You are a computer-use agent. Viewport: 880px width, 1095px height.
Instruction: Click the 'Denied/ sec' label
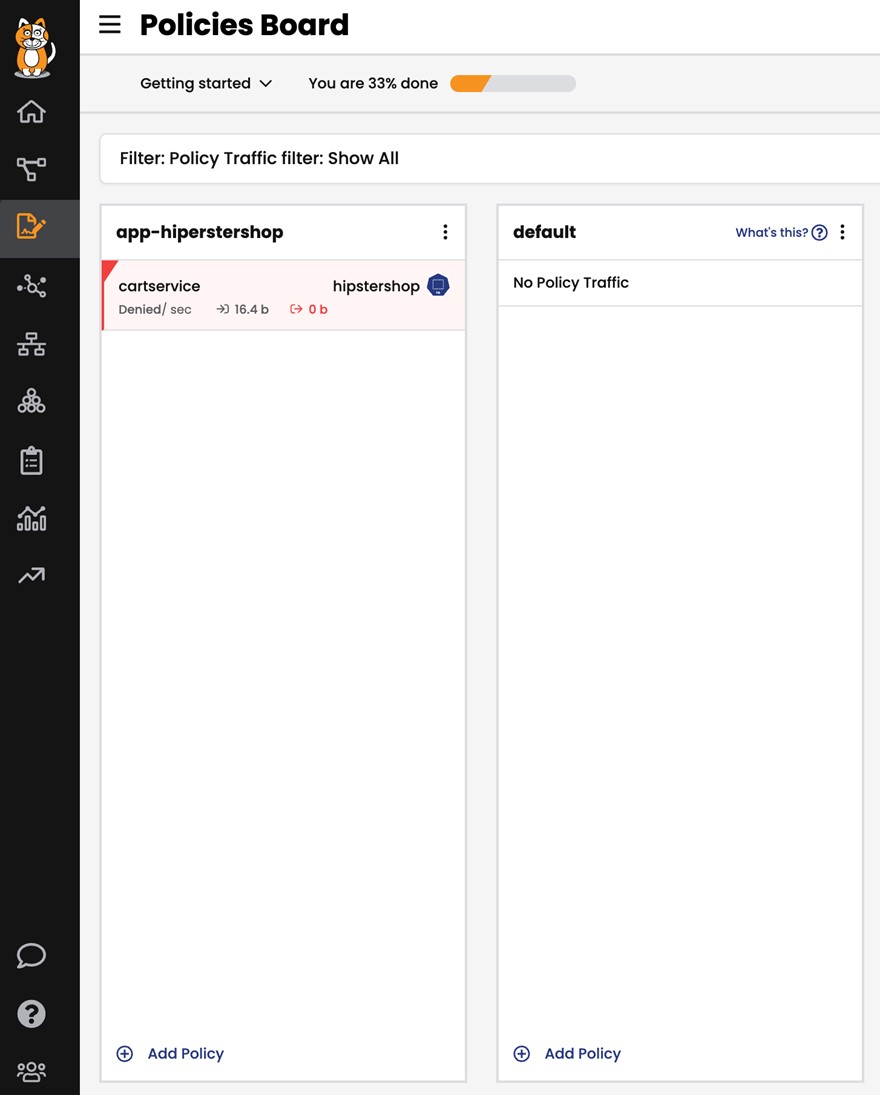[x=155, y=309]
